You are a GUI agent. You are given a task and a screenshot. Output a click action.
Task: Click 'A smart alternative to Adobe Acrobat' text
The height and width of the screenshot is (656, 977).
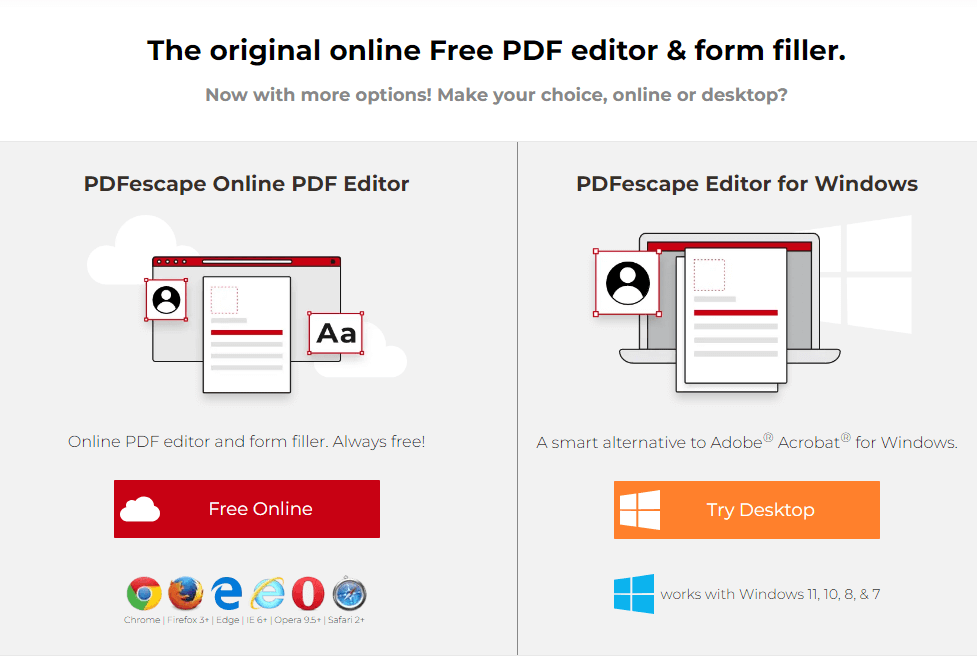click(746, 442)
